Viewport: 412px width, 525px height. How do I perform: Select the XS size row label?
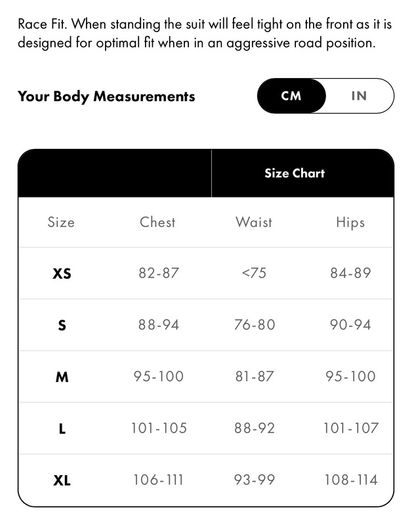[62, 274]
